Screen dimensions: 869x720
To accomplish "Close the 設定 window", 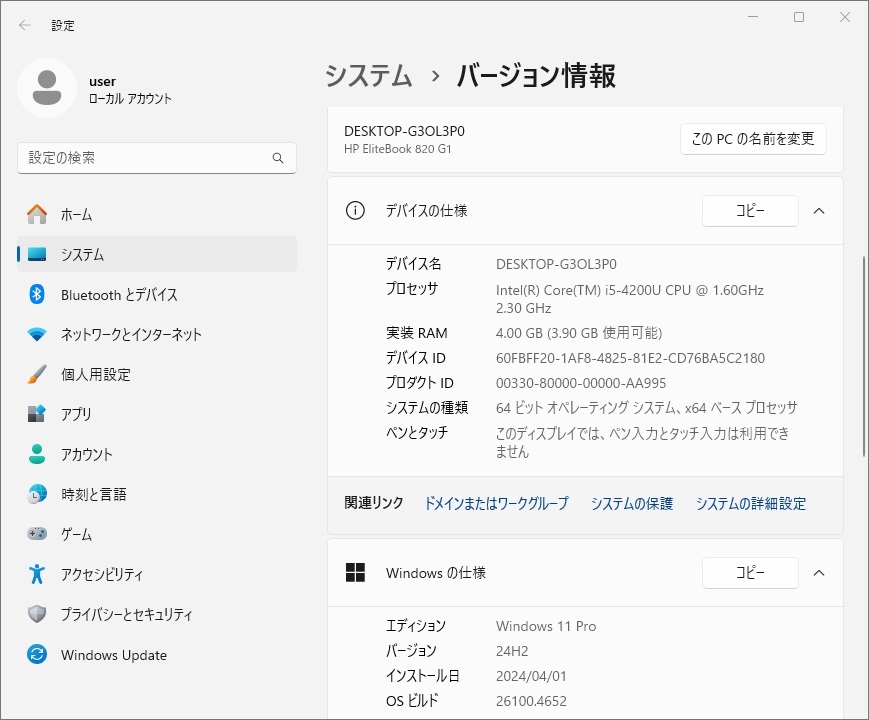I will [x=845, y=17].
